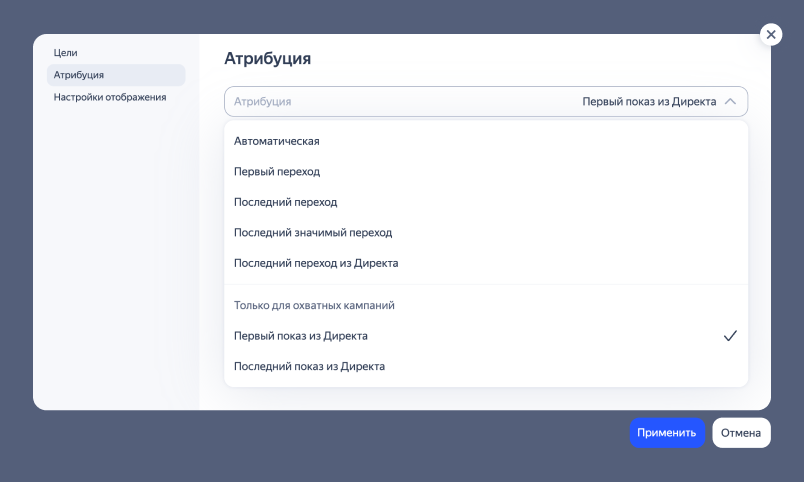Image resolution: width=804 pixels, height=482 pixels.
Task: Click the Атрибуция heading above the dropdown
Action: pyautogui.click(x=267, y=59)
